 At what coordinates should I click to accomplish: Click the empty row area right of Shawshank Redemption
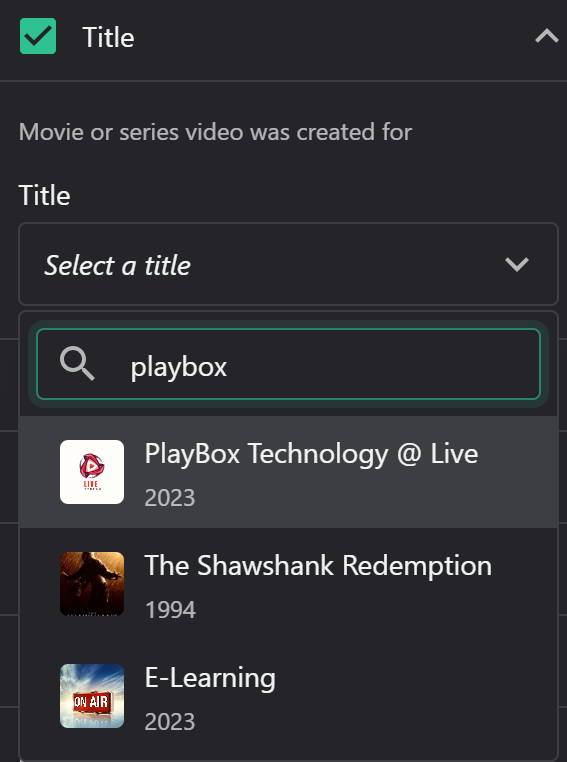pos(525,584)
